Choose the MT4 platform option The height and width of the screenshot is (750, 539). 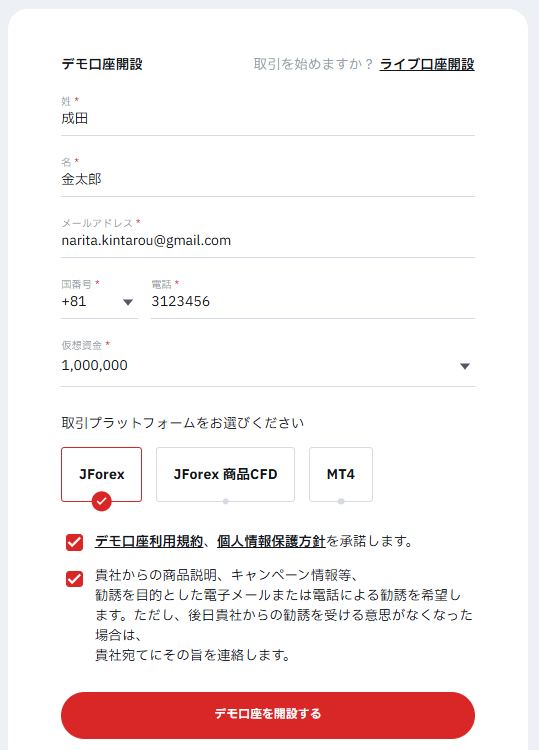click(x=341, y=474)
